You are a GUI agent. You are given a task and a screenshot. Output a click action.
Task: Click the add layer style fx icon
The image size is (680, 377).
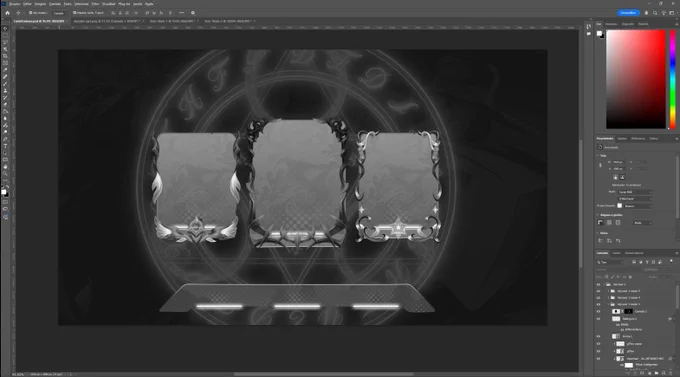coord(635,373)
